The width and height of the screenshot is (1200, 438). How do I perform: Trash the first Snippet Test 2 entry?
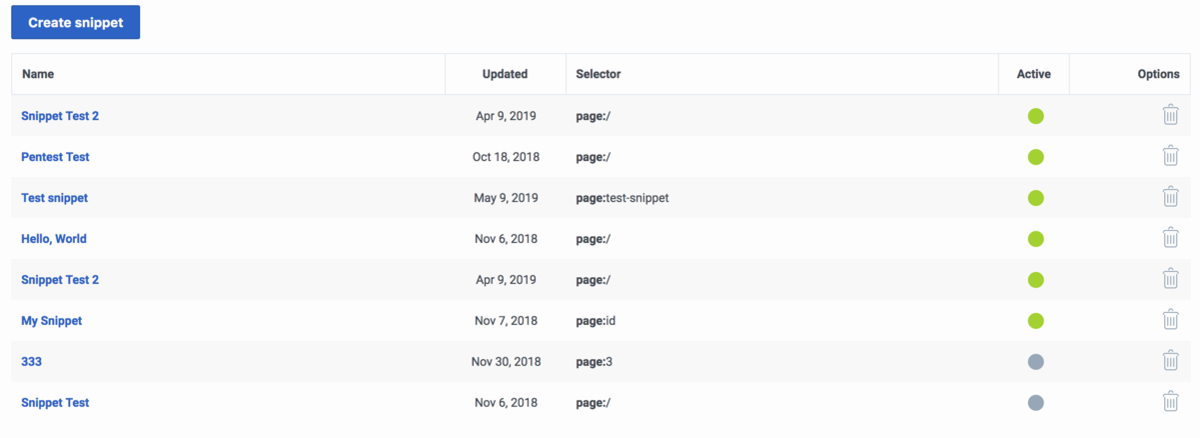coord(1170,115)
